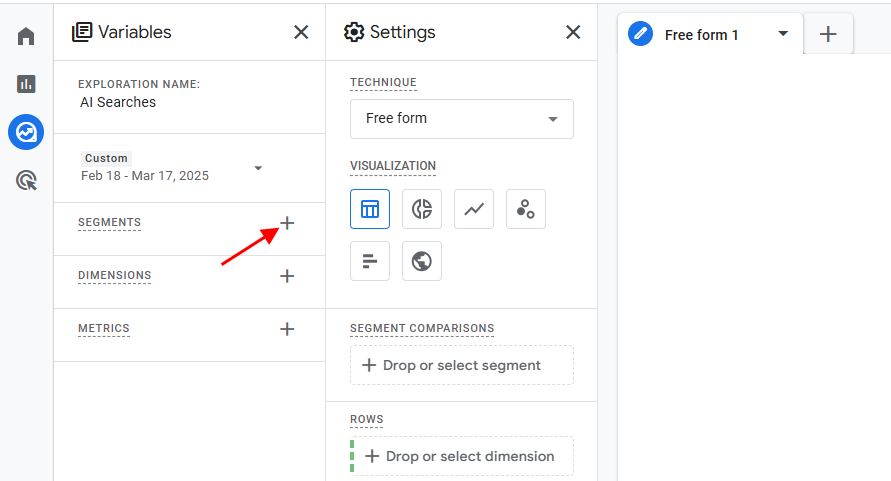Open Explore section in sidebar
Image resolution: width=891 pixels, height=481 pixels.
coord(26,132)
